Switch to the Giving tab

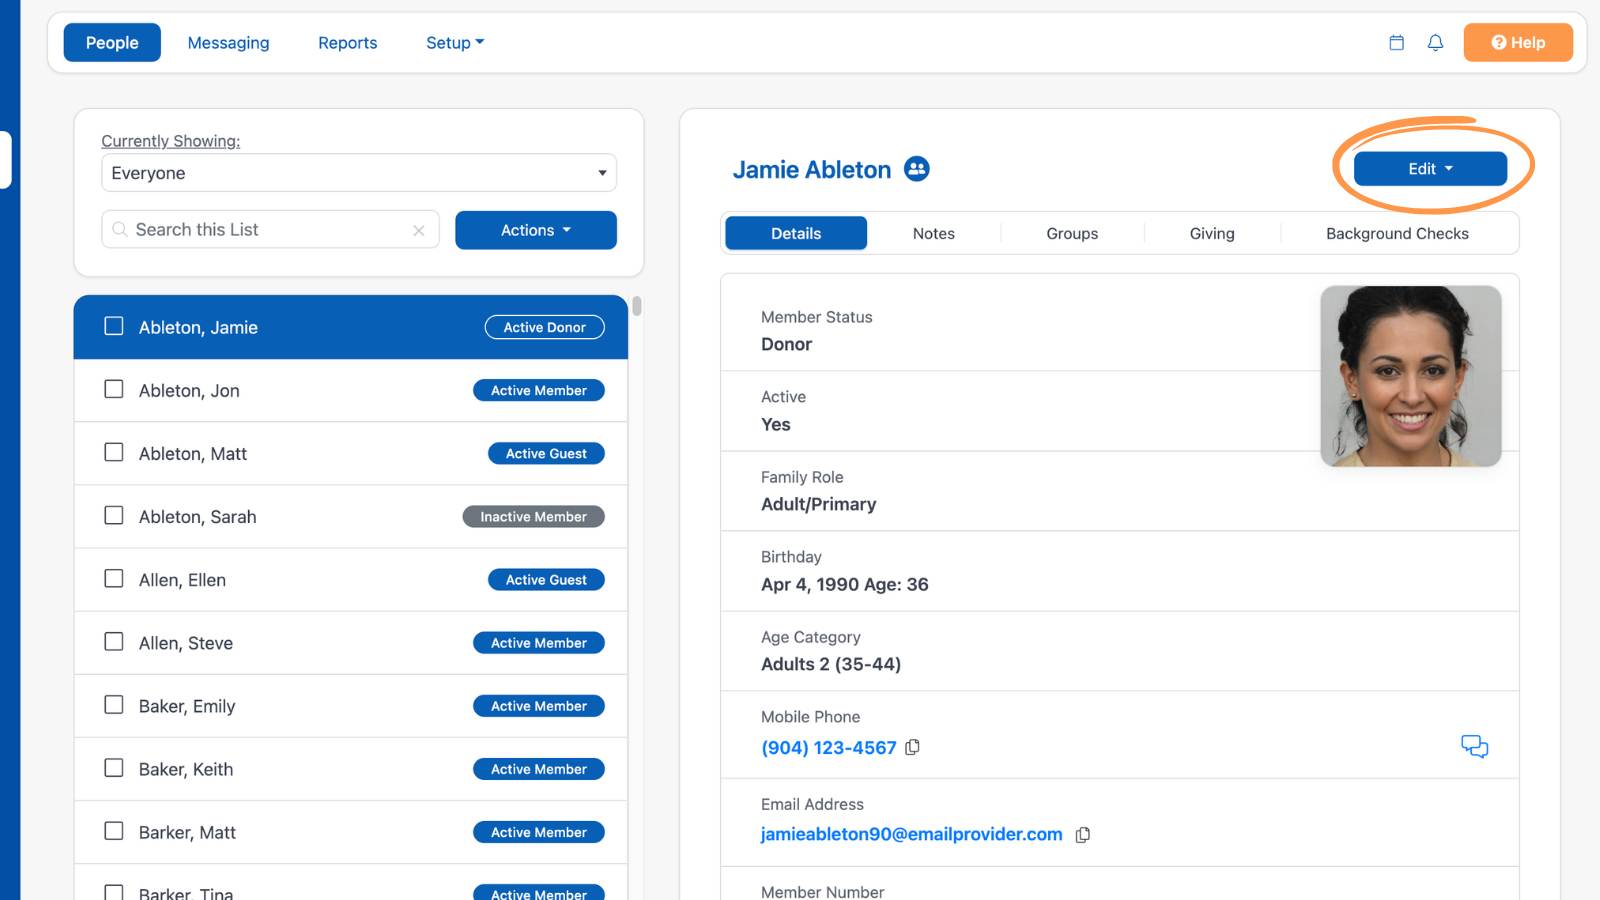[x=1212, y=234]
